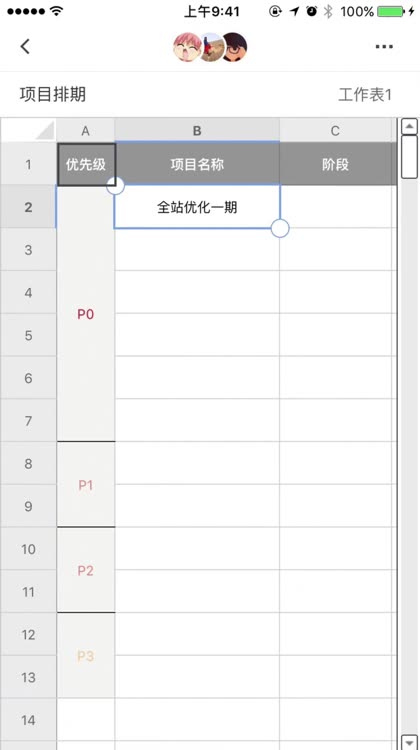Screen dimensions: 420x750
Task: Click the 项目排期 document title
Action: [53, 94]
